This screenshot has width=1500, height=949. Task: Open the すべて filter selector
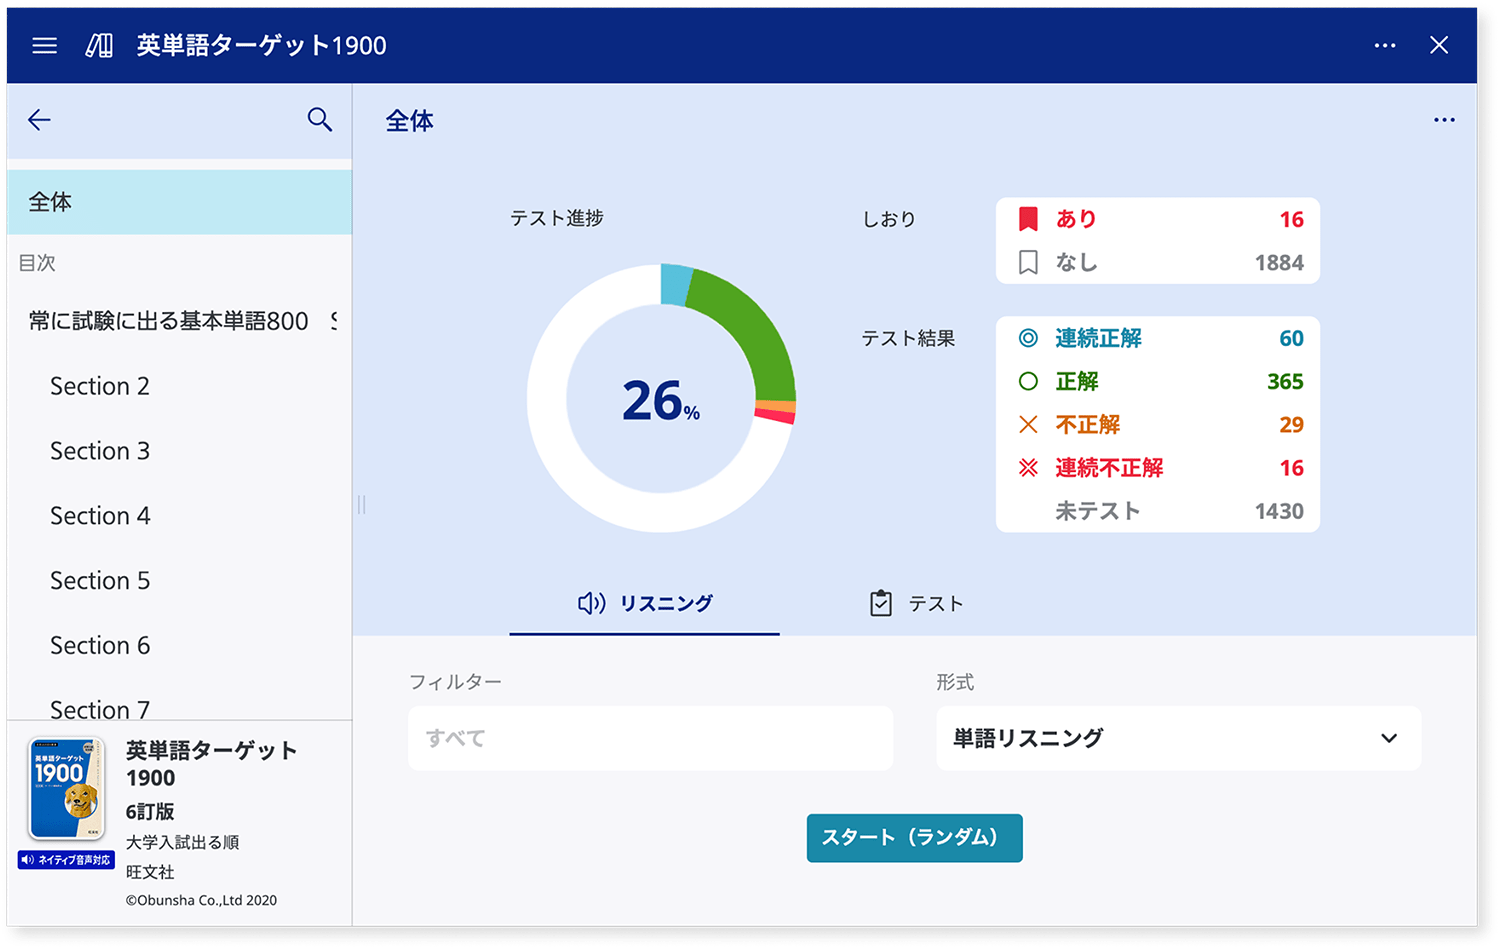[x=650, y=738]
